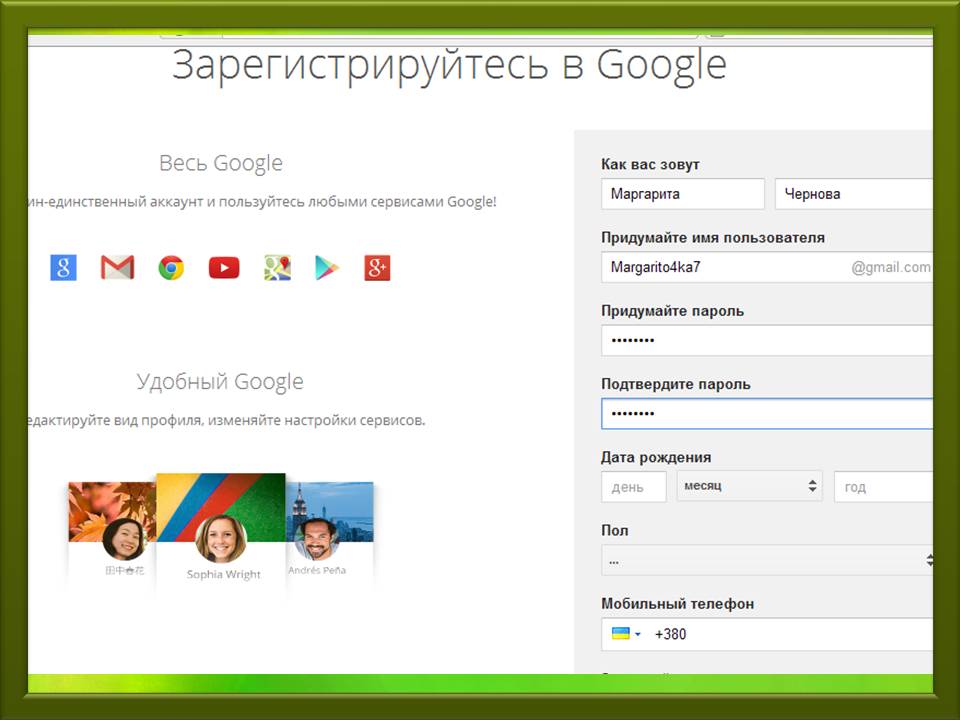This screenshot has height=720, width=960.
Task: Click the Придумайте пароль password field
Action: [x=767, y=340]
